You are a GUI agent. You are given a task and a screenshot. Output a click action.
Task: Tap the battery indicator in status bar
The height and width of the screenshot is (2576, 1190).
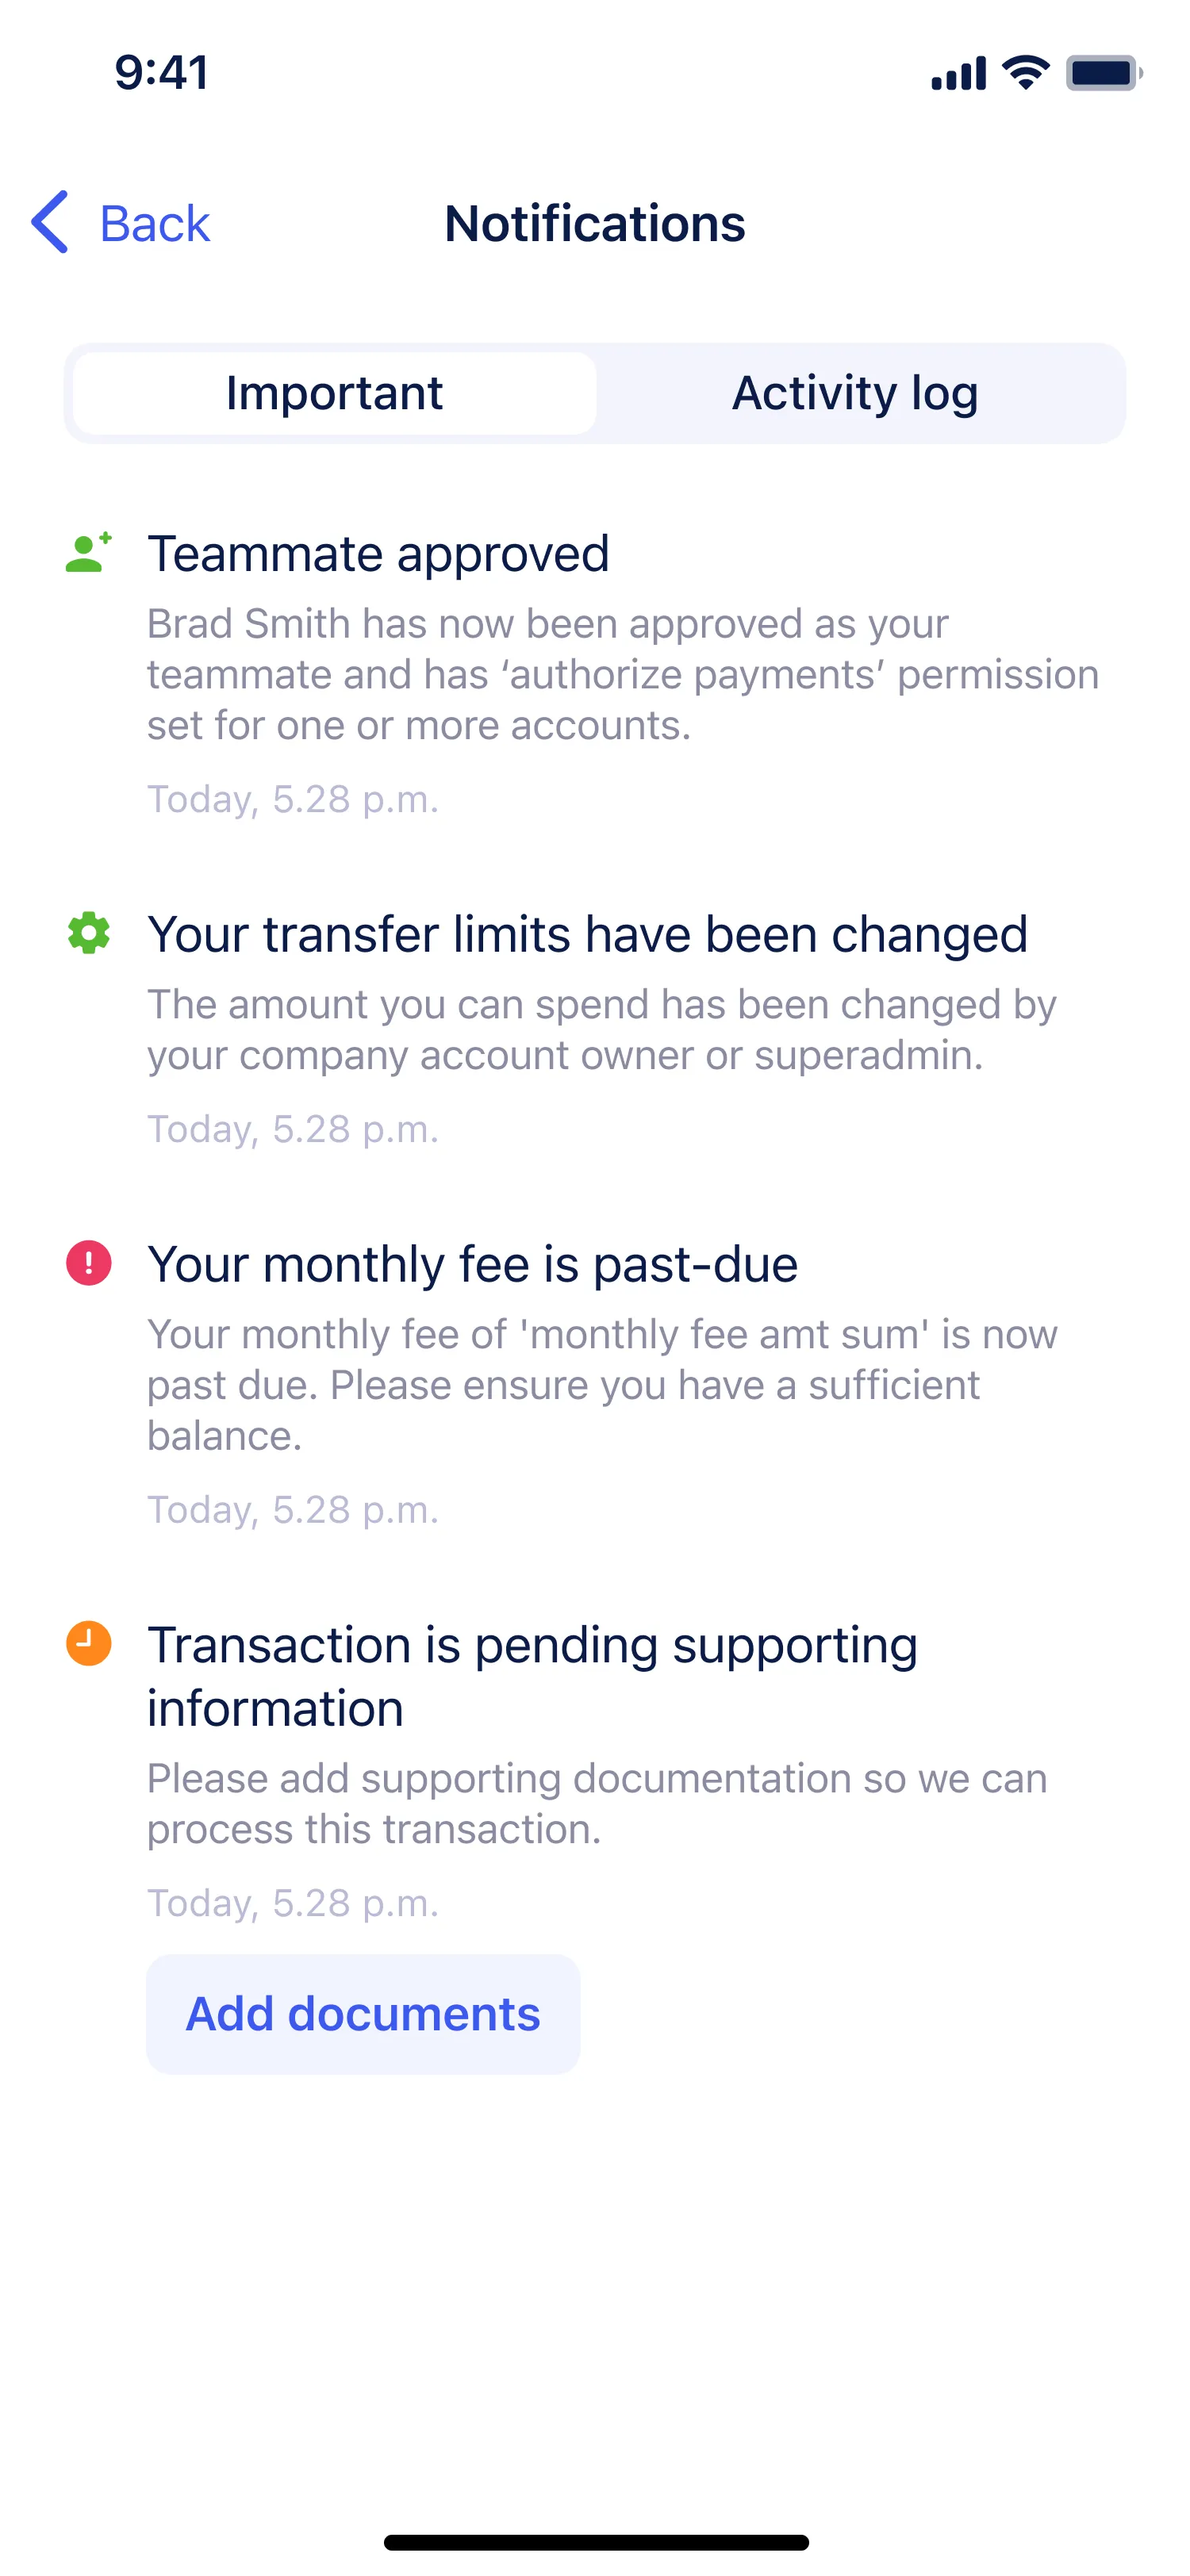(x=1104, y=73)
